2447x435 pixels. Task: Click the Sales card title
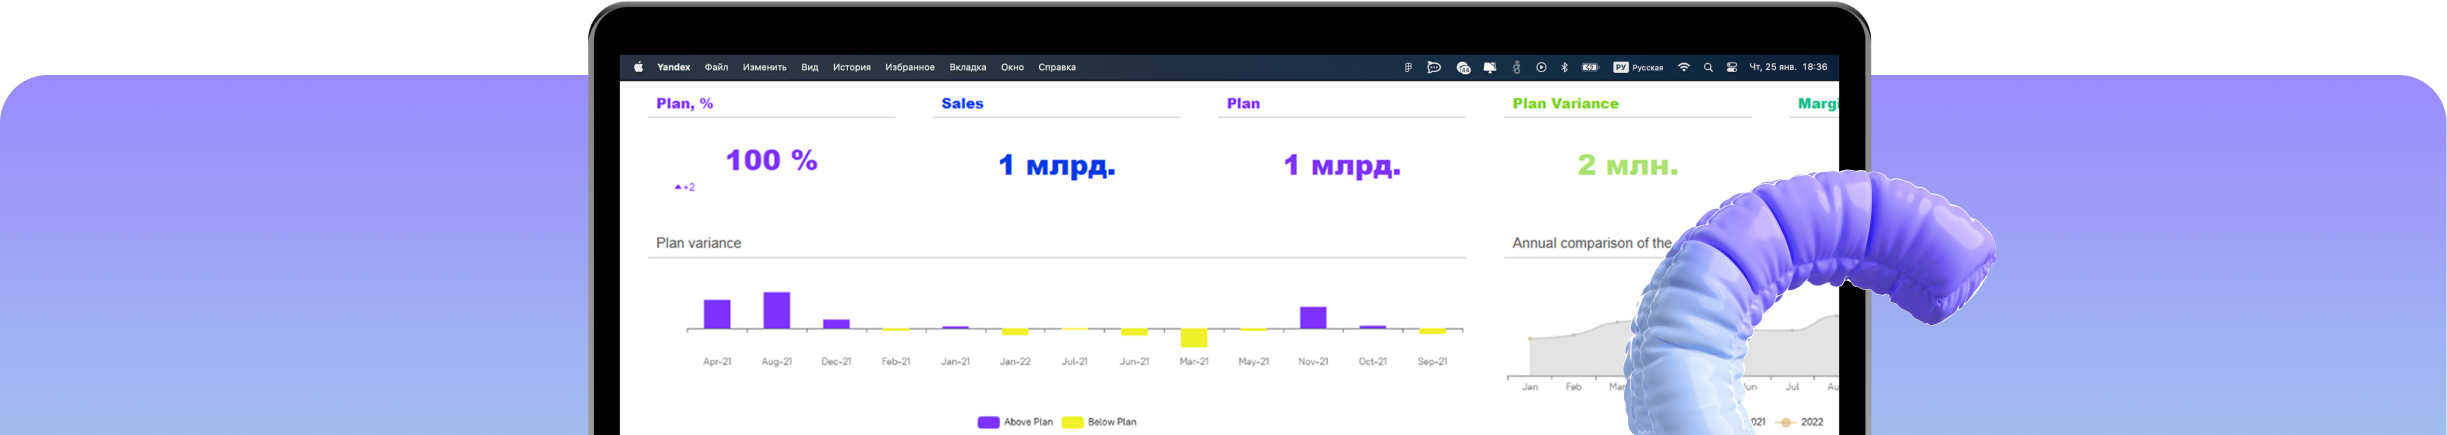click(x=962, y=103)
